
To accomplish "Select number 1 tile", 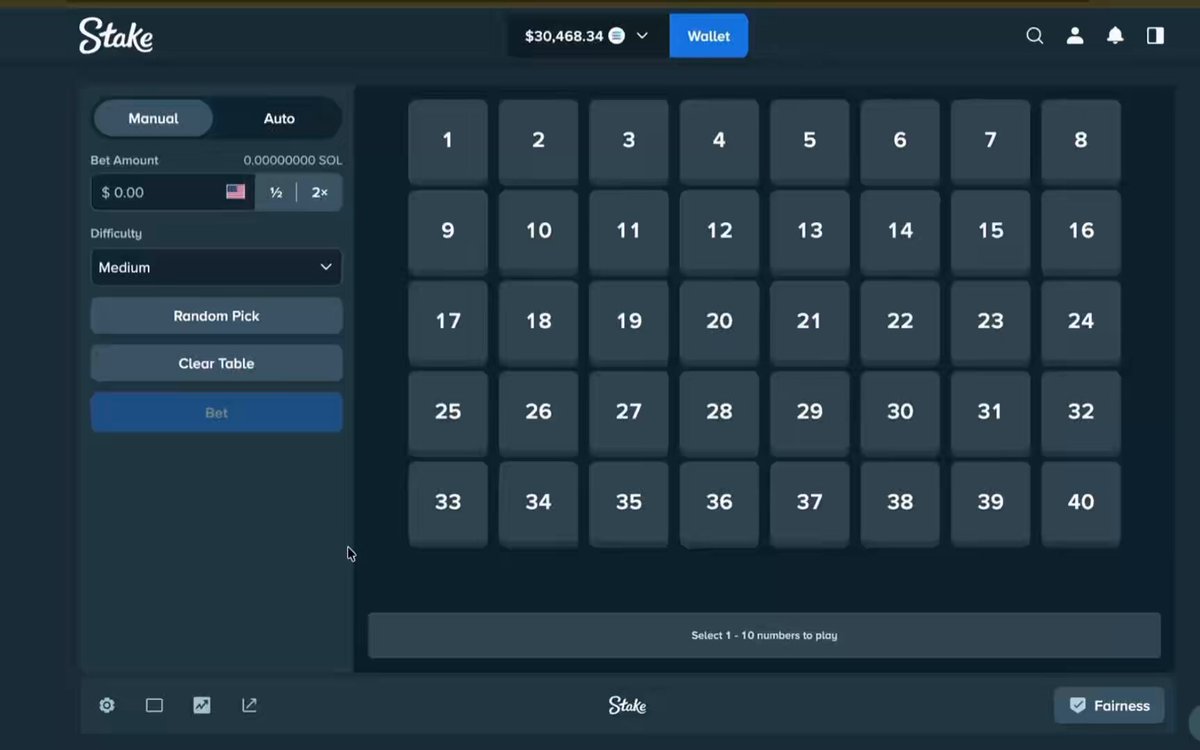I will point(448,141).
